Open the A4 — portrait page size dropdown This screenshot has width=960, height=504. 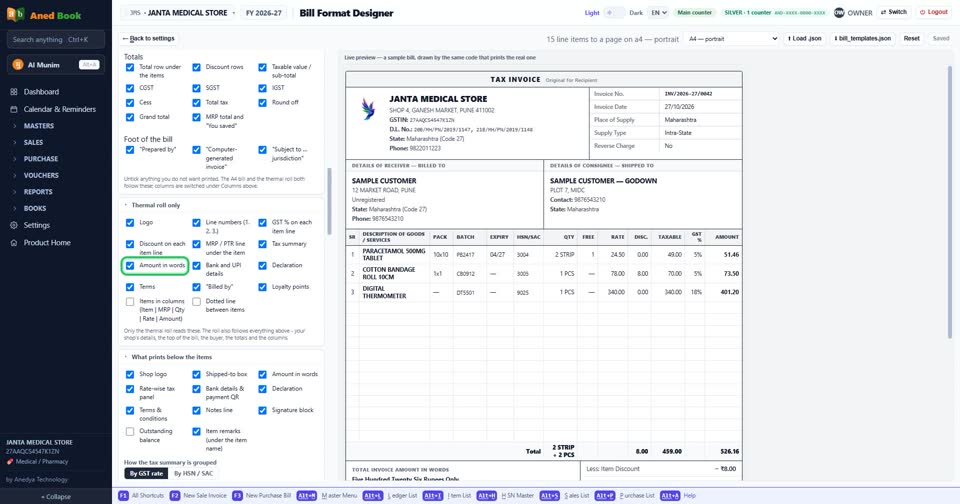732,39
